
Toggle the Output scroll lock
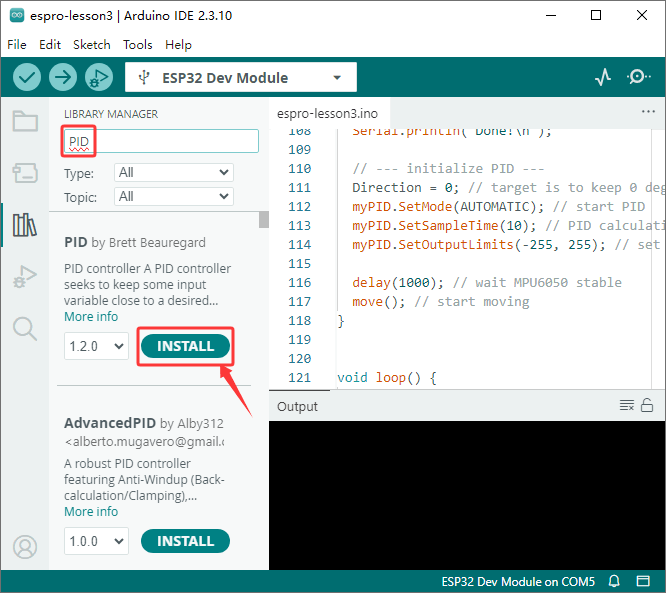[x=646, y=405]
